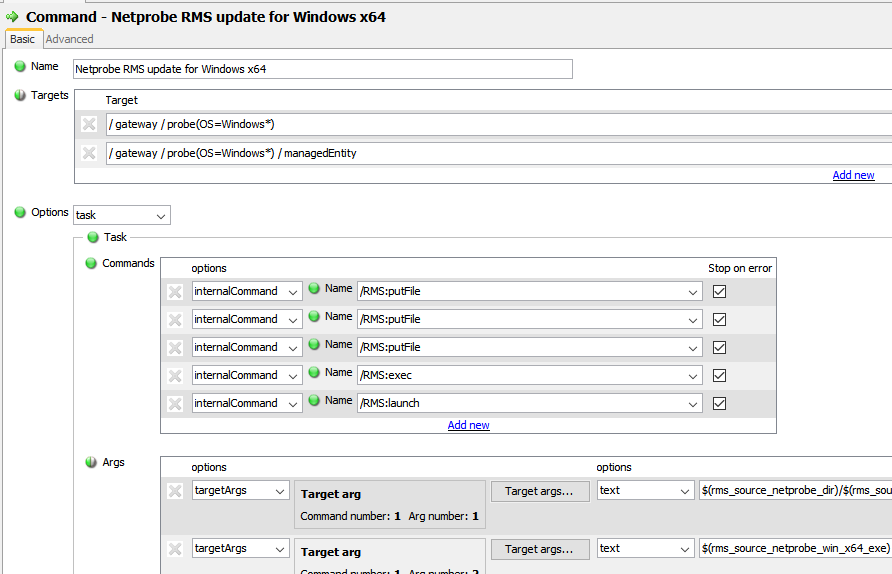The image size is (892, 574).
Task: Click the green status icon beside Commands
Action: 91,263
